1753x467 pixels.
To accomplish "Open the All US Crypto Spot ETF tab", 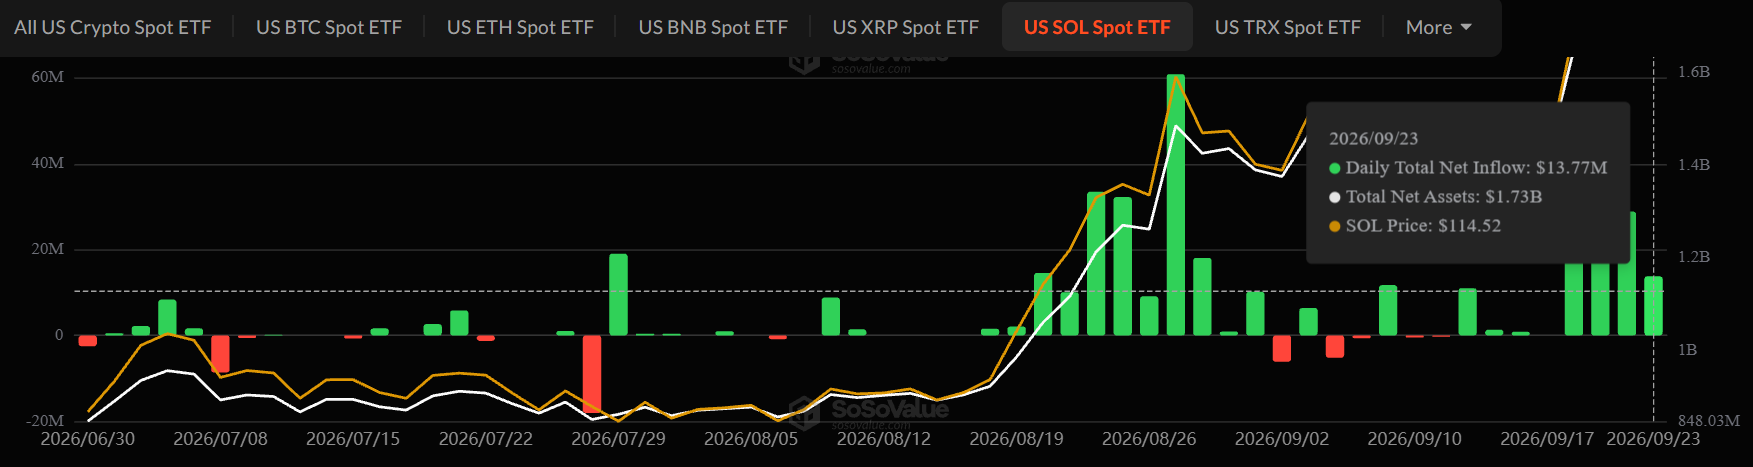I will [113, 27].
